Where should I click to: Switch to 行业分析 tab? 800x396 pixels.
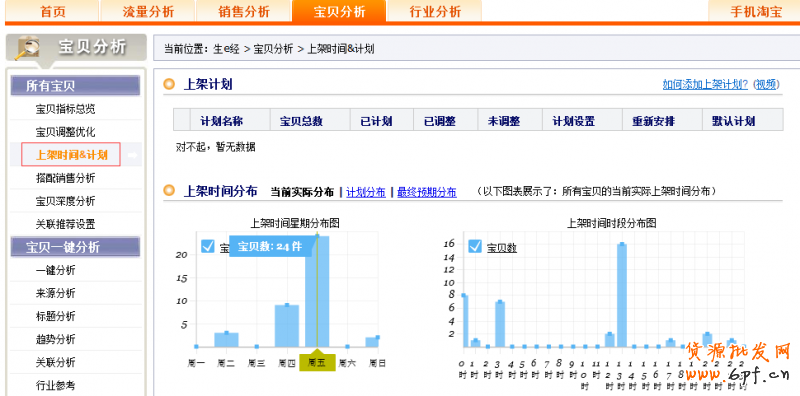coord(435,11)
